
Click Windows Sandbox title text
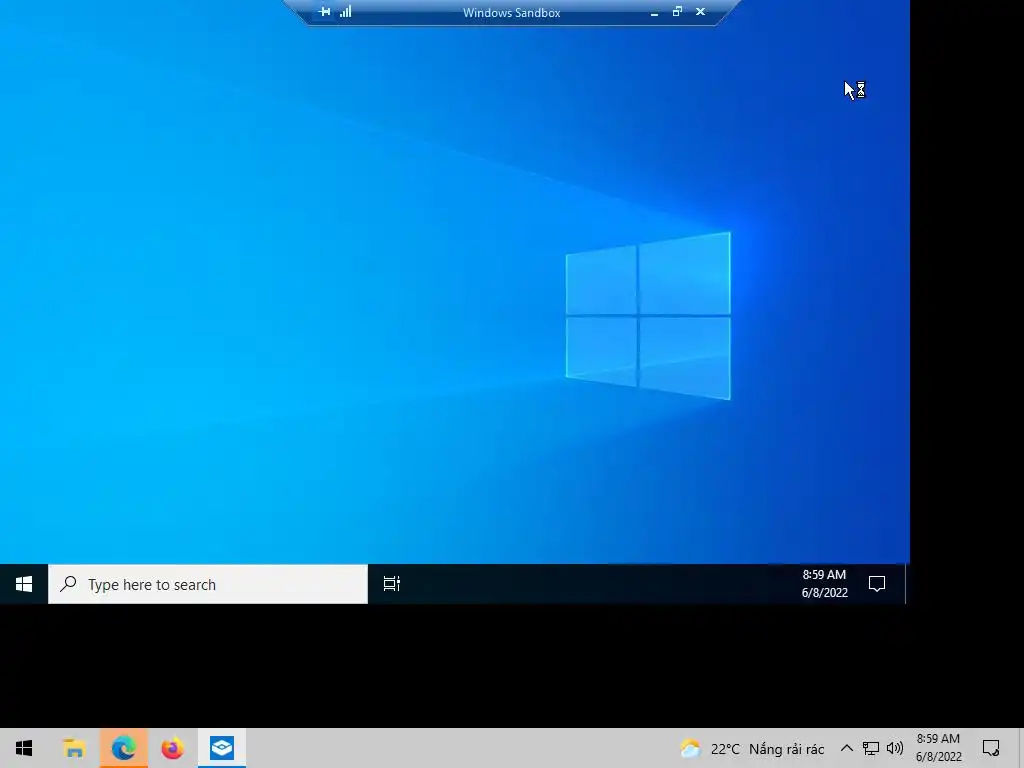click(511, 12)
